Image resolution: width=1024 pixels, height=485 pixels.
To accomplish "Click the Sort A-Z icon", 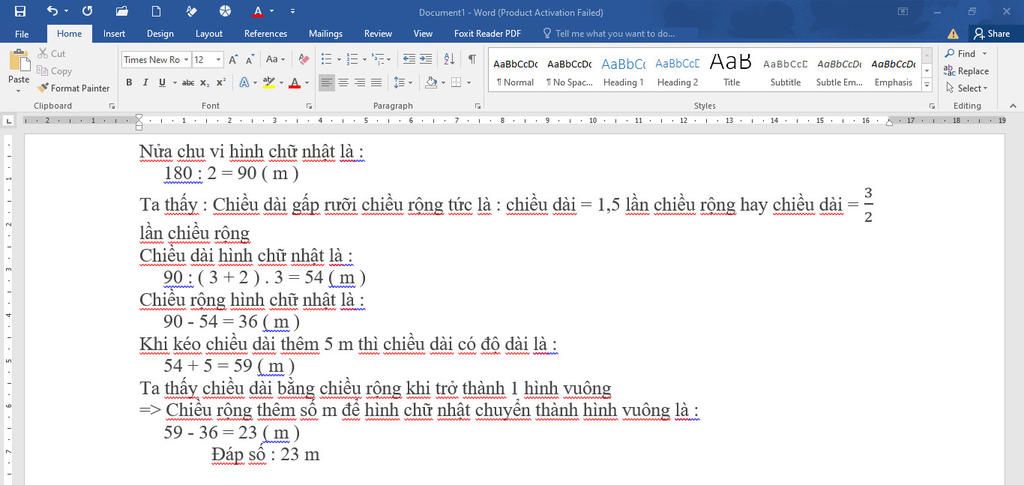I will (449, 59).
